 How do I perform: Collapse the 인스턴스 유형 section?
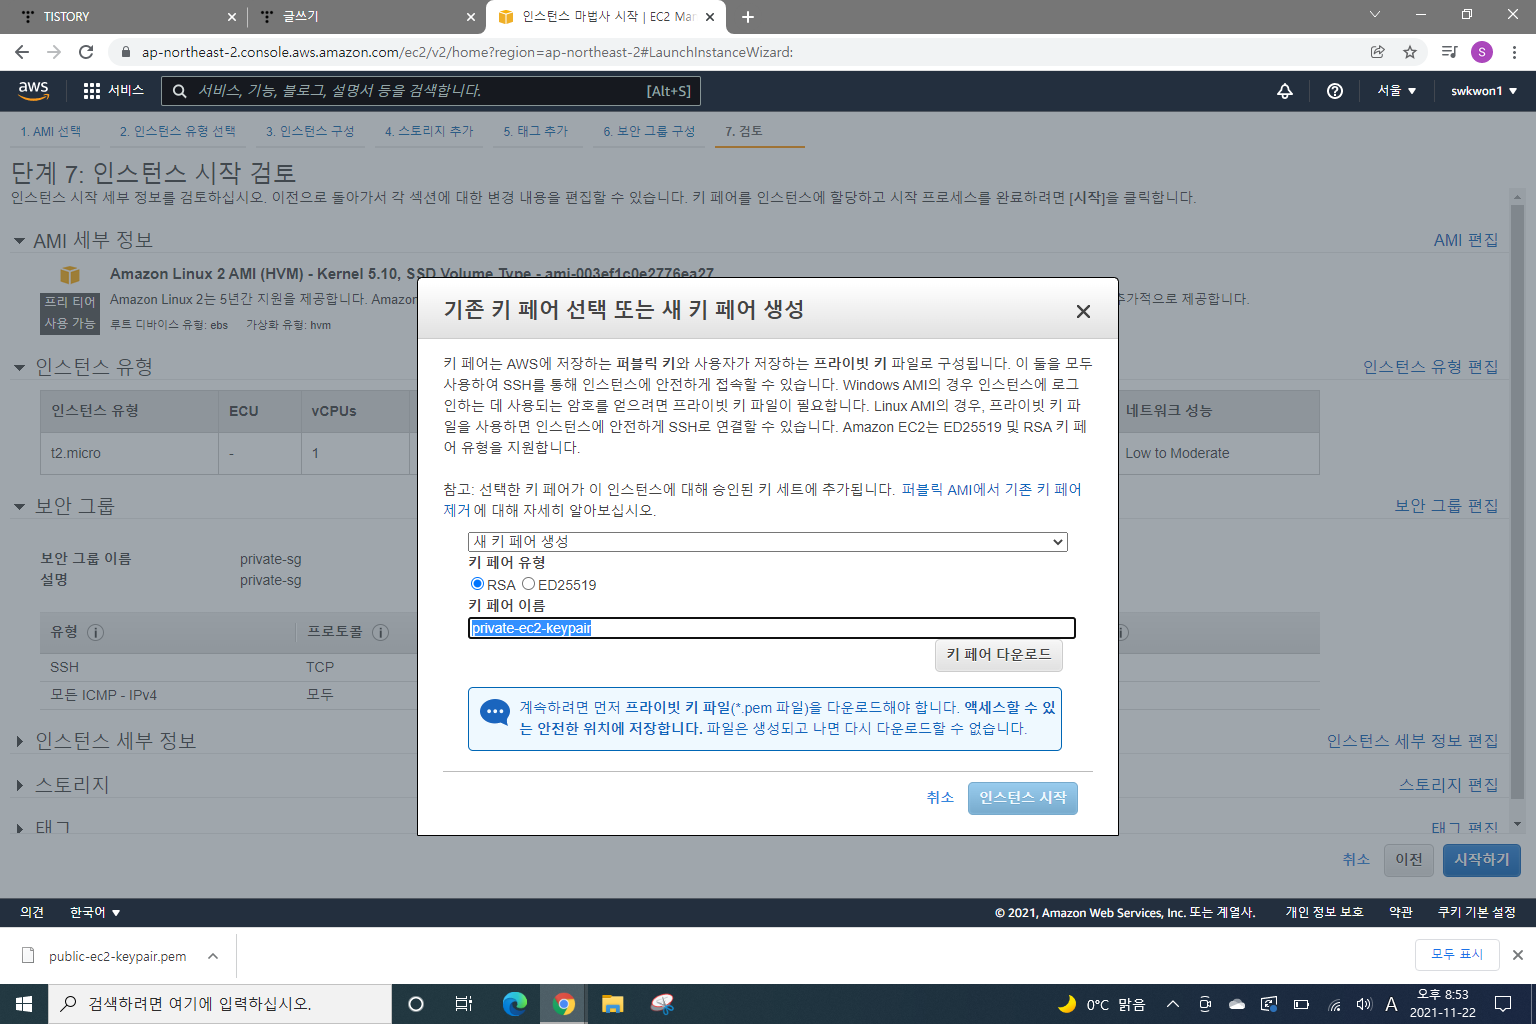coord(19,367)
